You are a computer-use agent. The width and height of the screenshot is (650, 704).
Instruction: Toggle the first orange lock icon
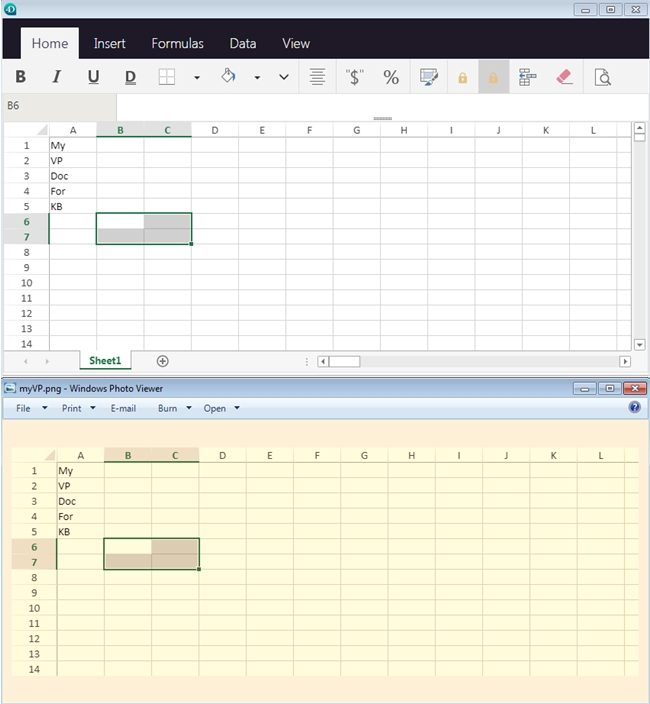coord(462,78)
